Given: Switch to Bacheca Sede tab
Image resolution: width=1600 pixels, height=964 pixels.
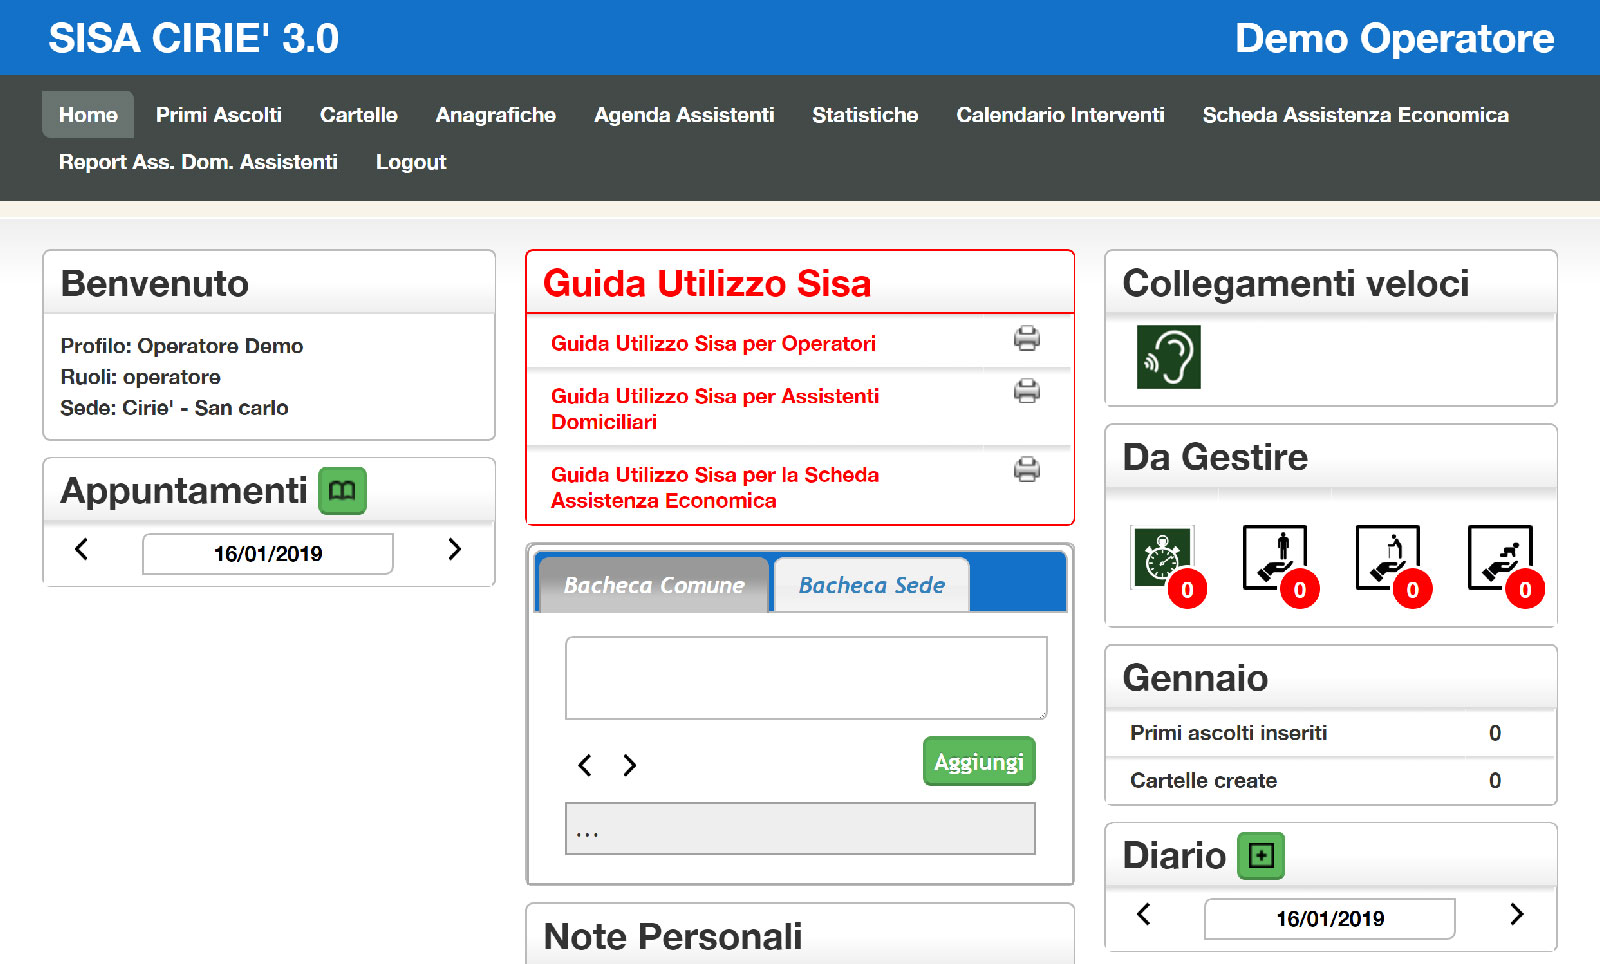Looking at the screenshot, I should pyautogui.click(x=871, y=585).
